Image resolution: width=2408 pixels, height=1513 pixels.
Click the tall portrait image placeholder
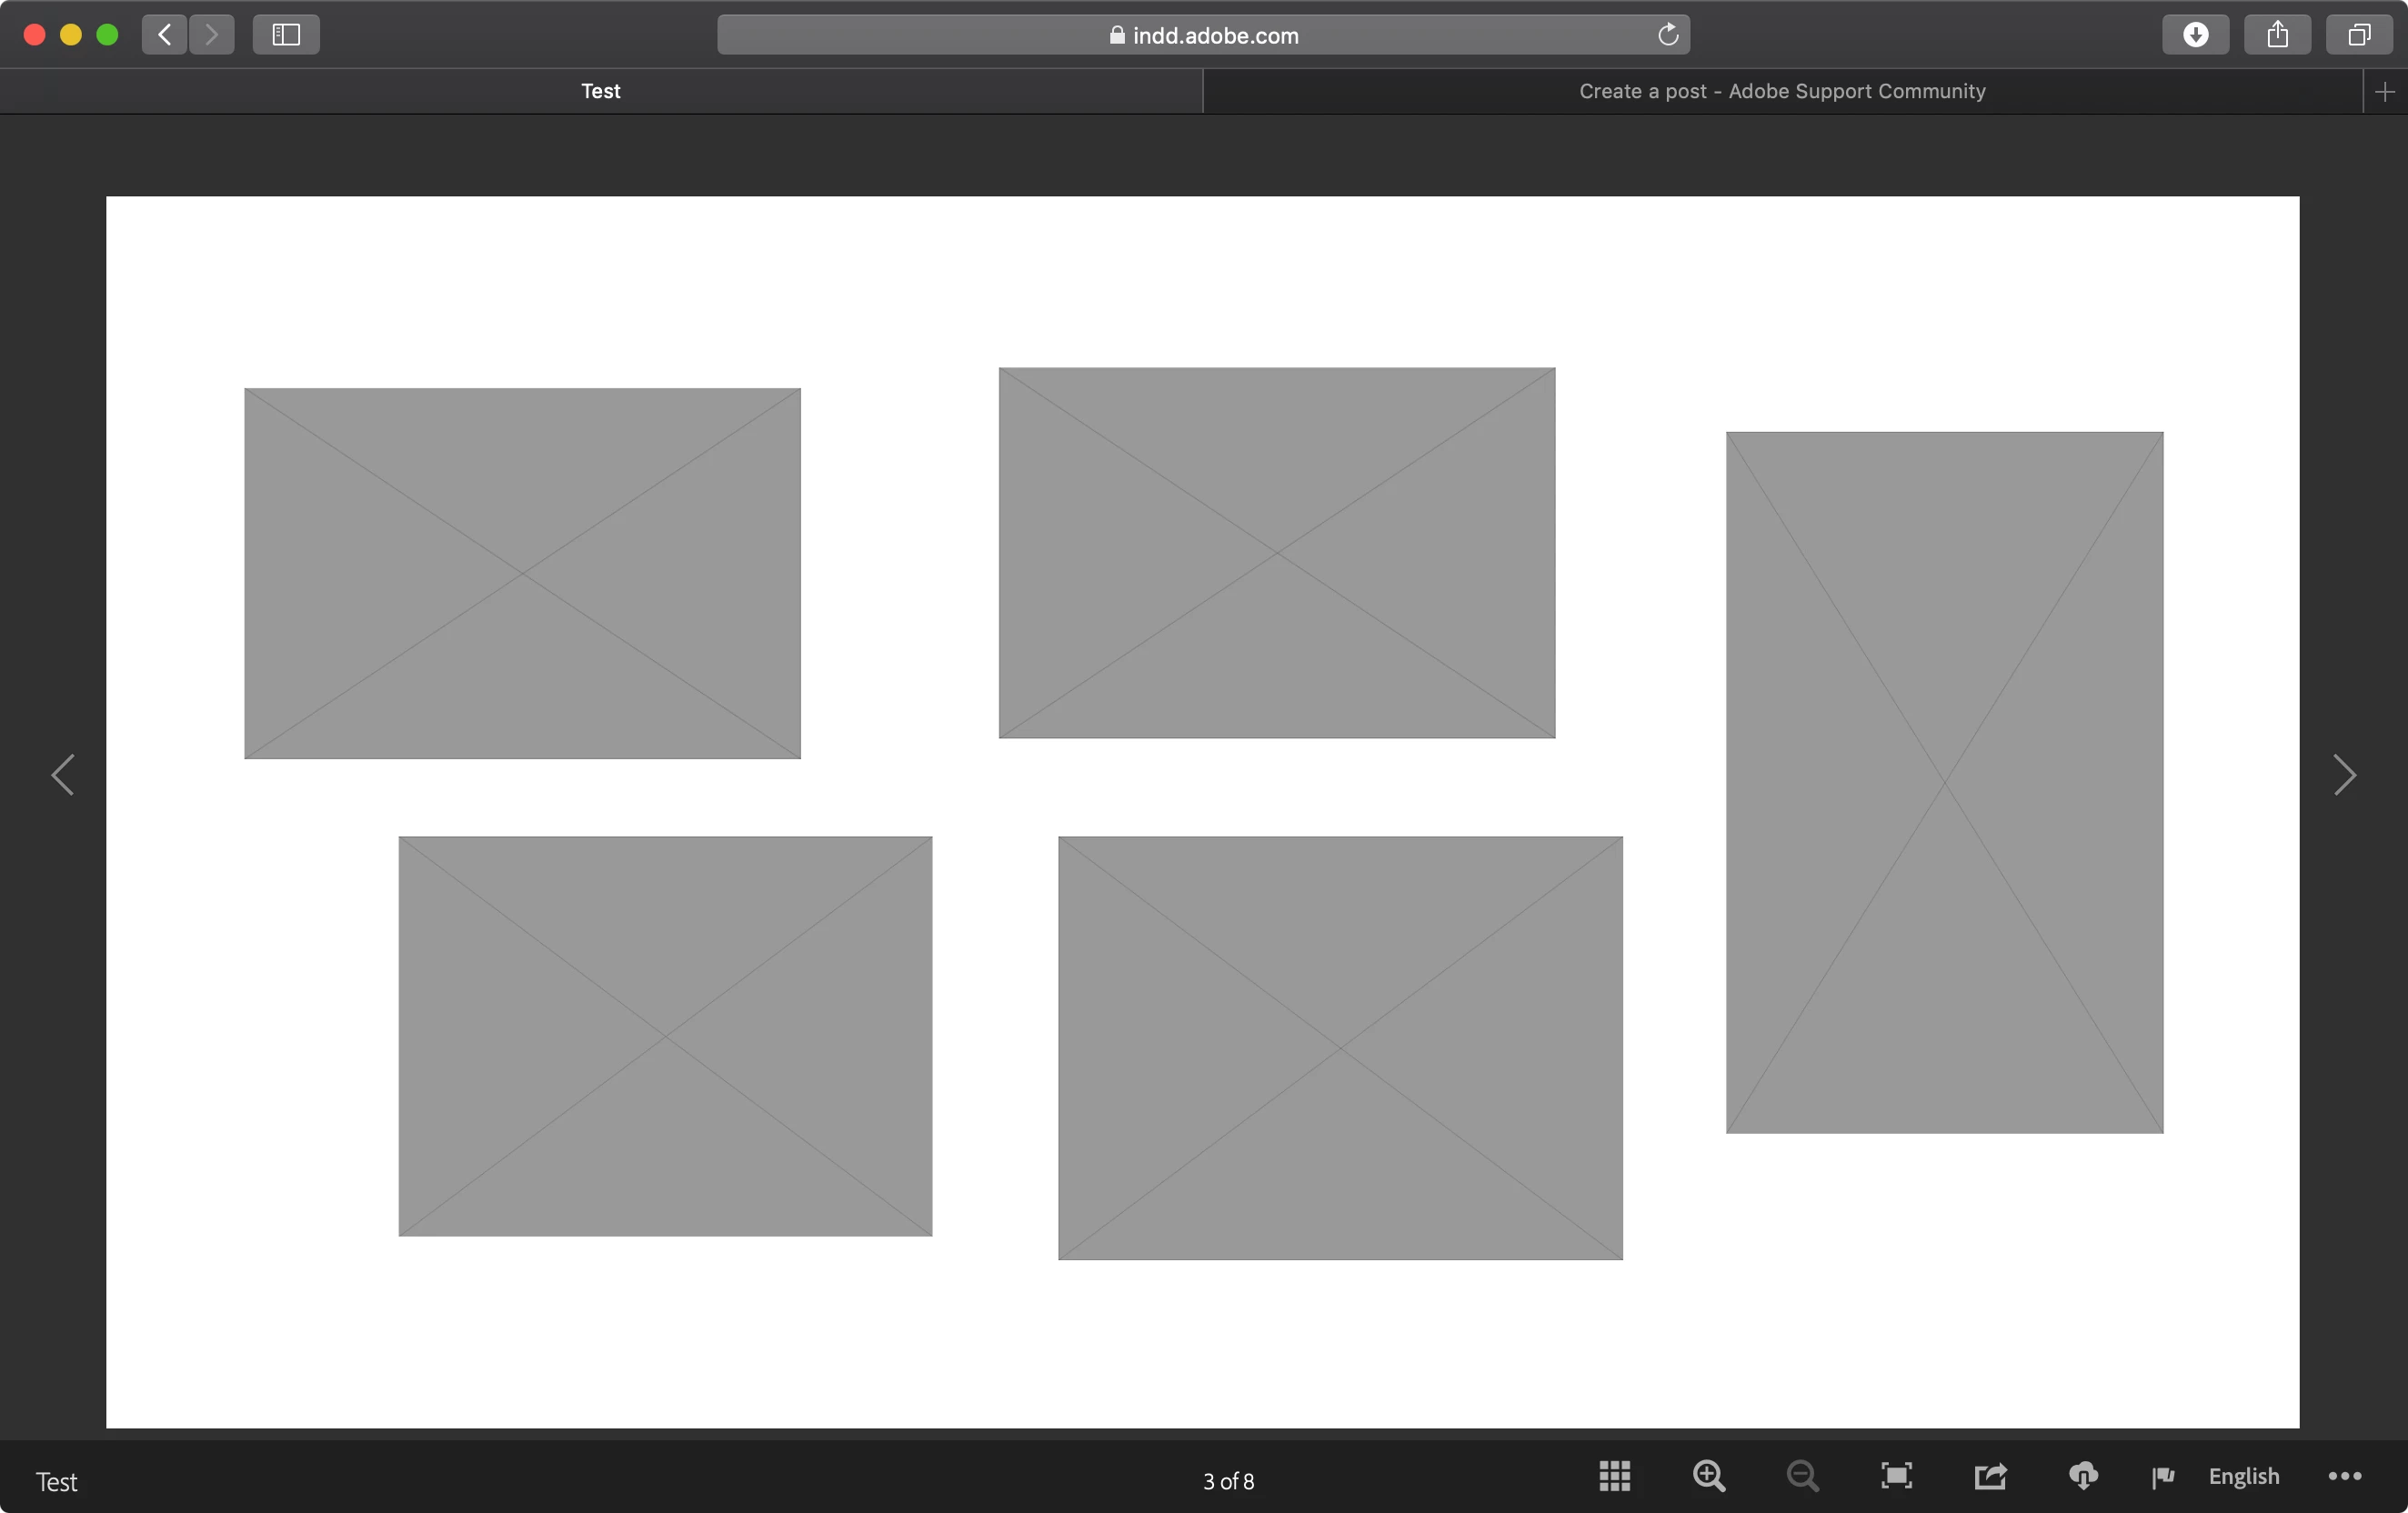point(1944,782)
